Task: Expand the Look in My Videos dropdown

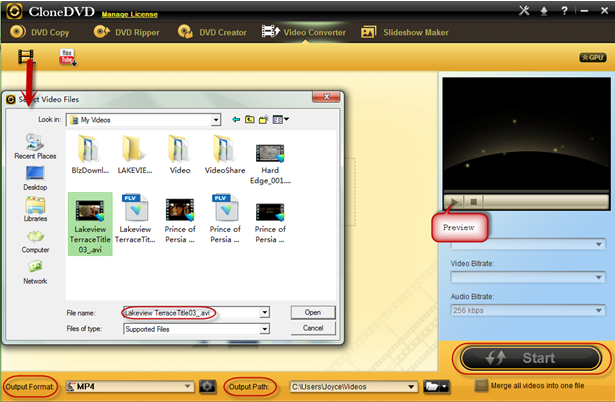Action: click(x=216, y=120)
